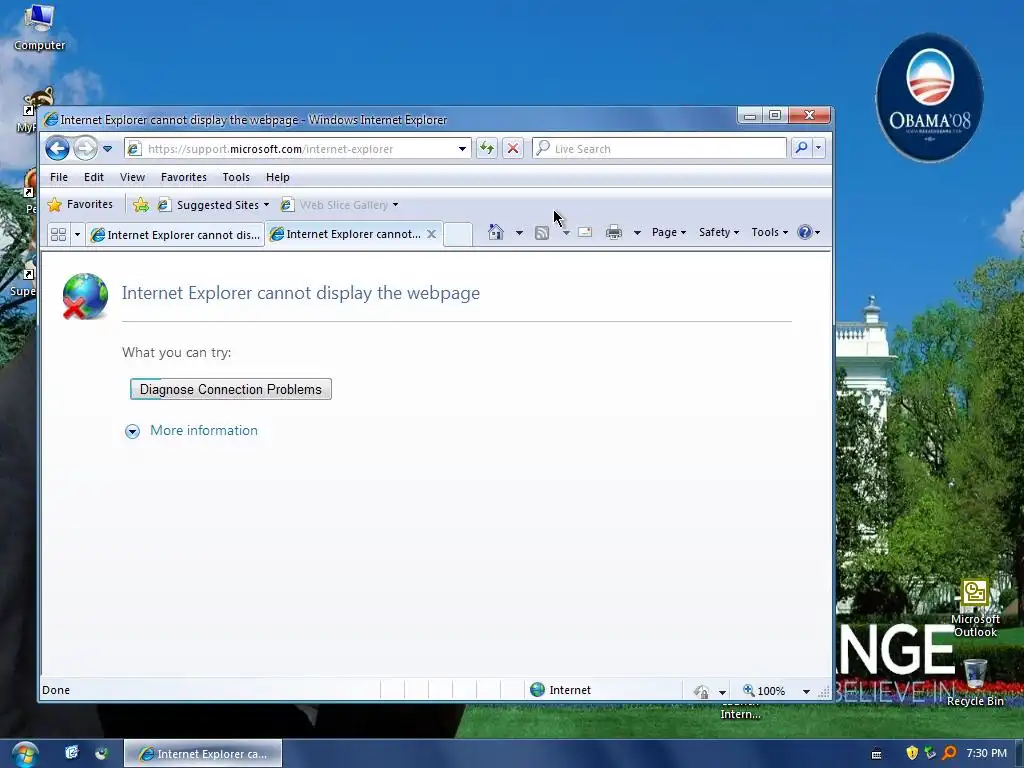Open the Tools menu in menu bar

point(236,177)
